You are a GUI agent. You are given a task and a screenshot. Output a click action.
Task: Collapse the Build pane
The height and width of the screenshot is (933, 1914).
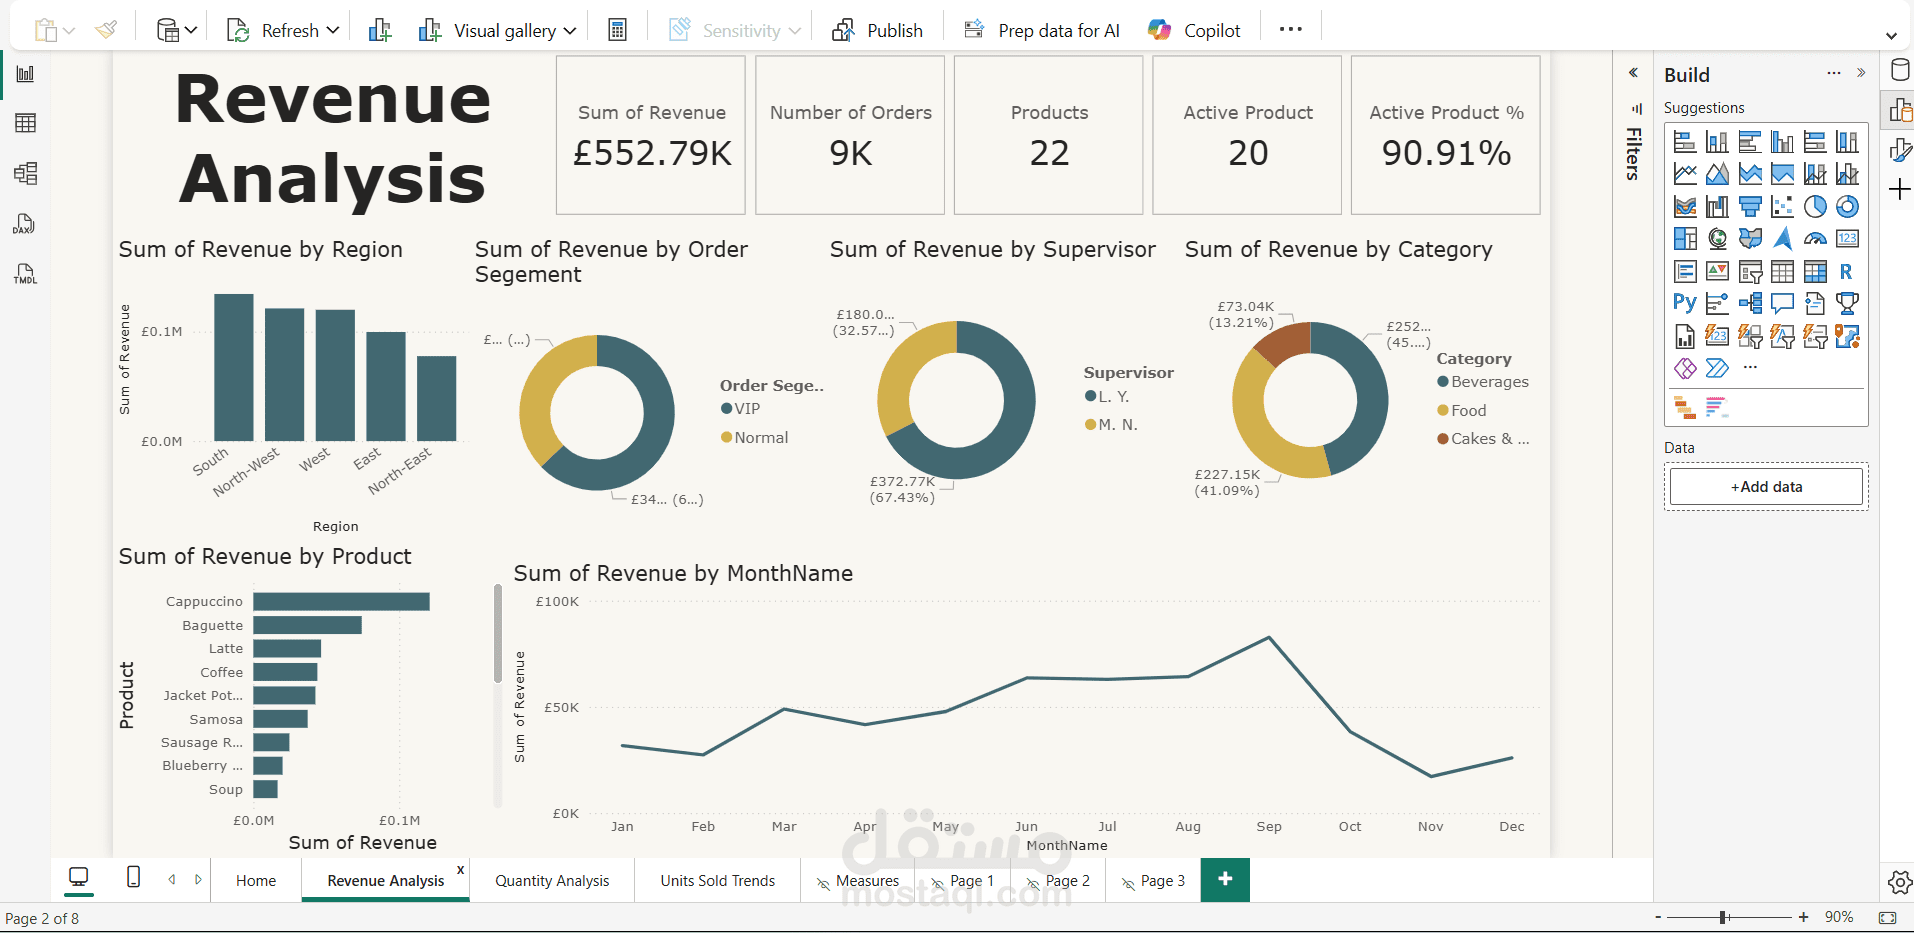pos(1862,73)
